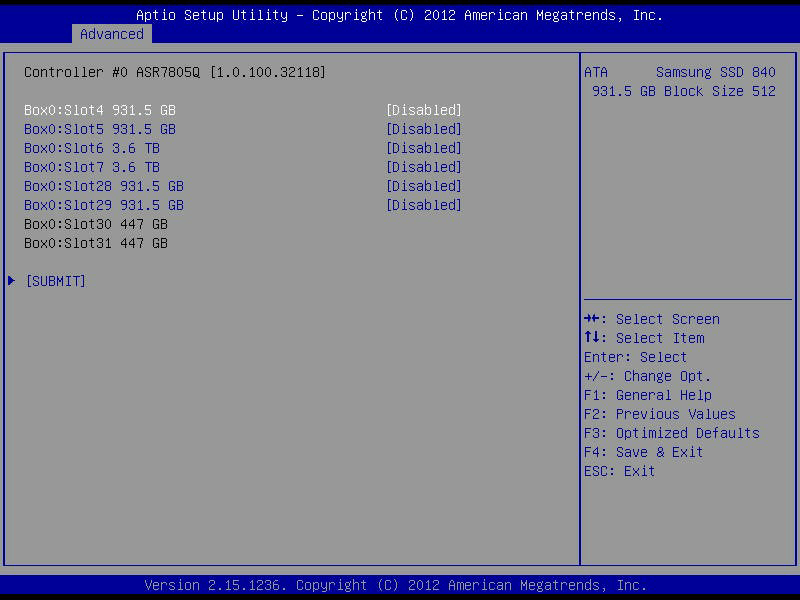
Task: Click the Box0:Slot31 447 GB entry
Action: pos(96,243)
